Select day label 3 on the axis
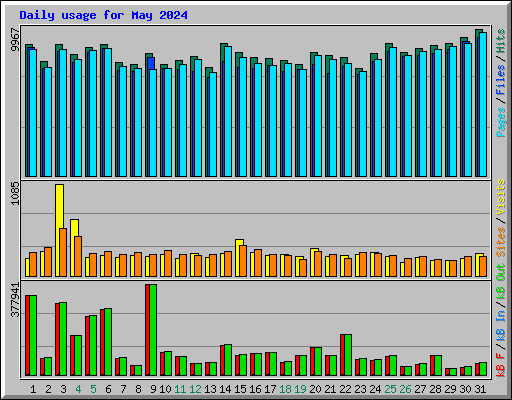Image resolution: width=512 pixels, height=400 pixels. coord(63,389)
